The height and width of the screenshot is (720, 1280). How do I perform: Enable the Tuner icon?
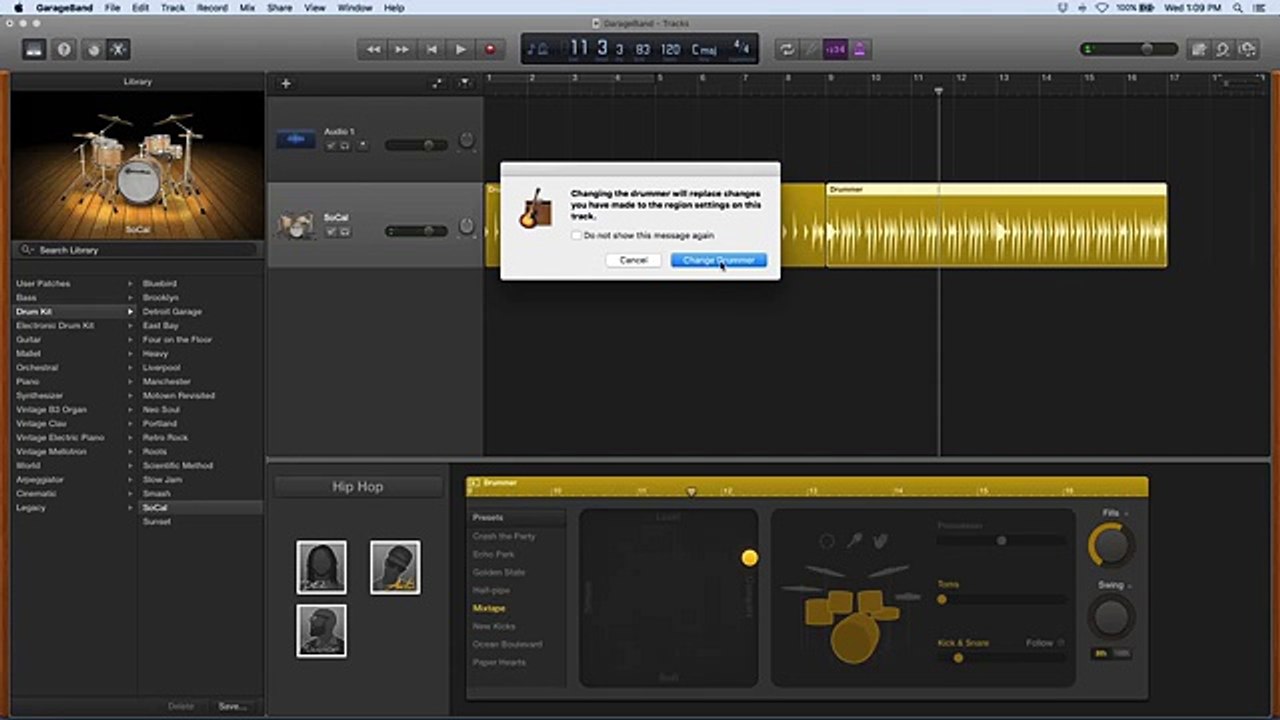pyautogui.click(x=812, y=49)
